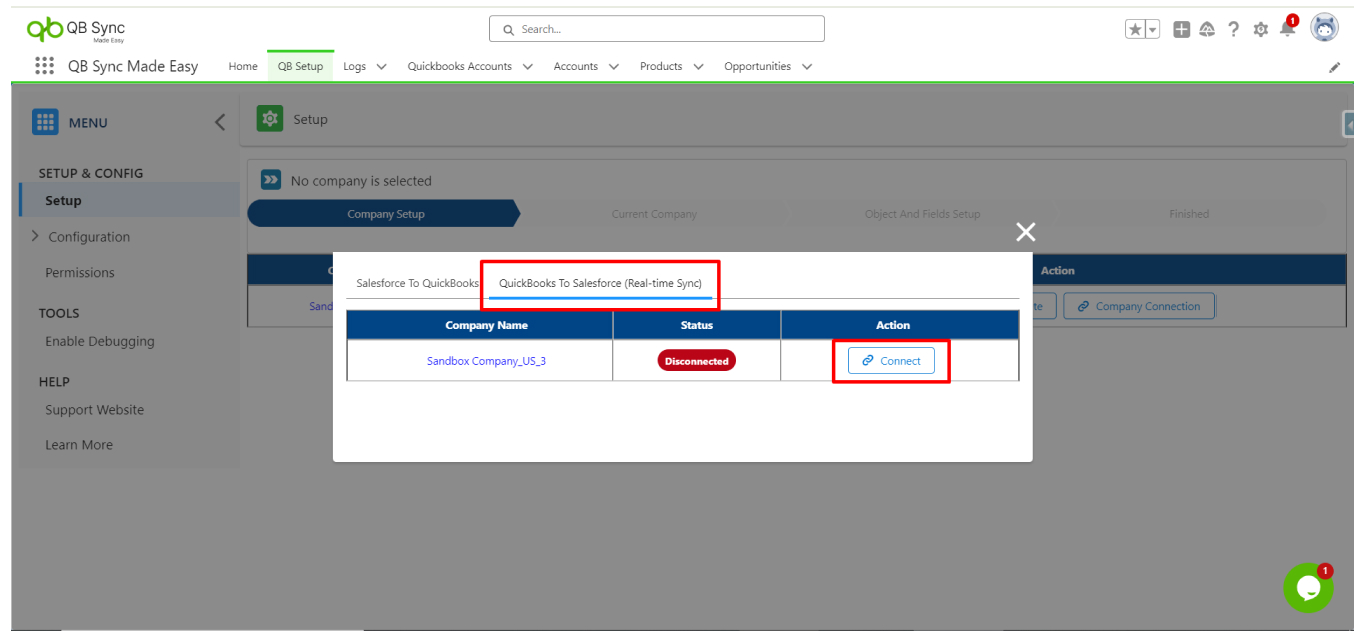Select the QB Setup tab
Screen dimensions: 1365x637
pyautogui.click(x=300, y=66)
